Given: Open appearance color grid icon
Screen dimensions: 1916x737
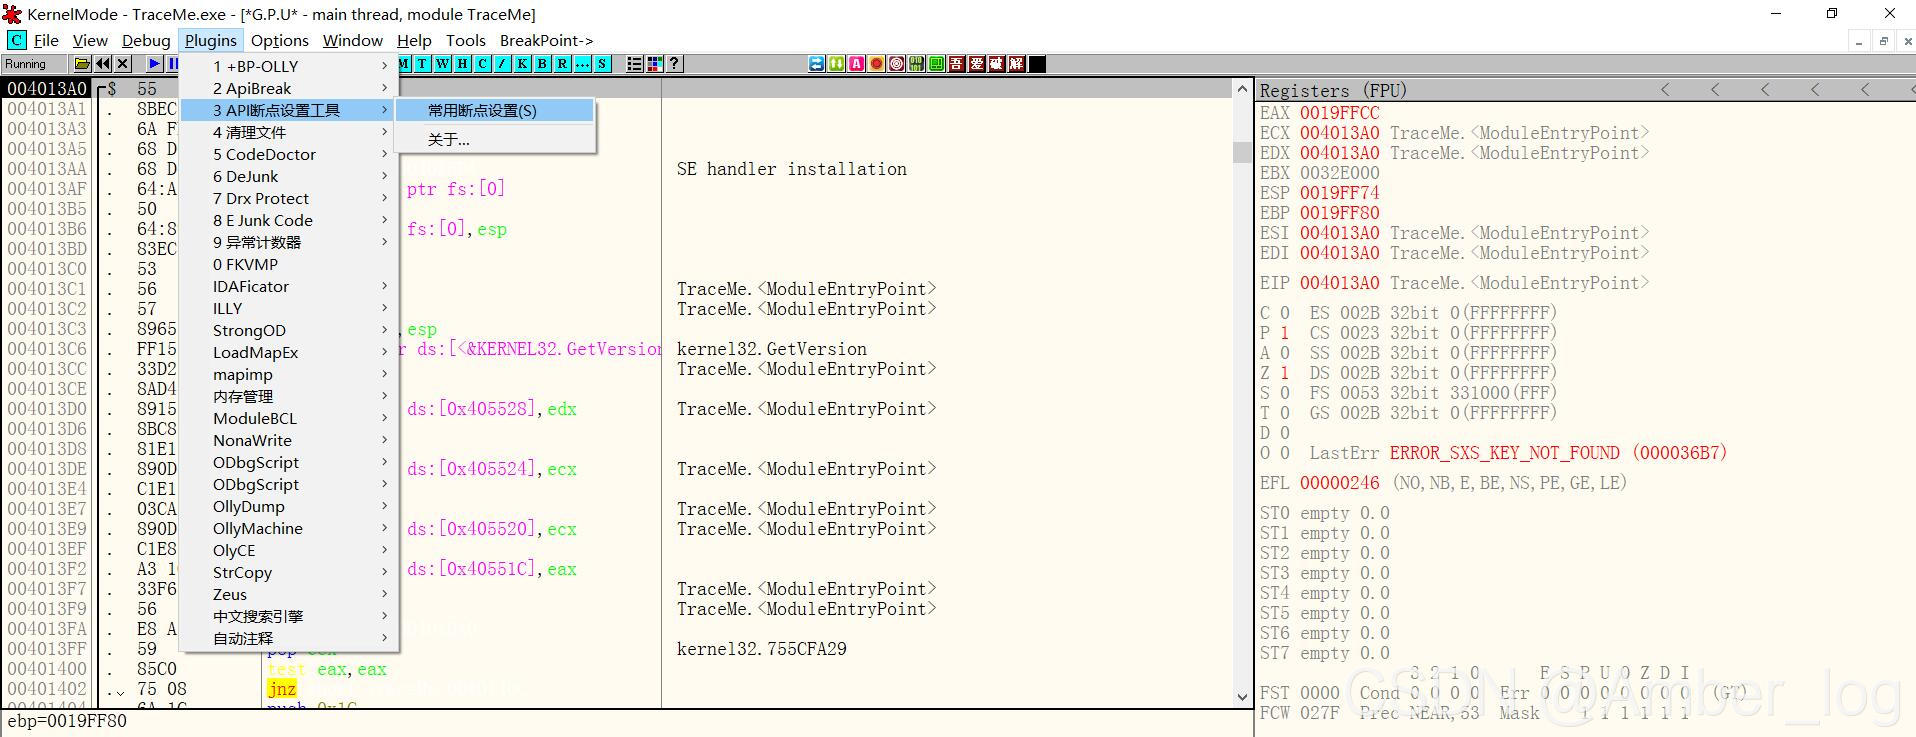Looking at the screenshot, I should 654,63.
